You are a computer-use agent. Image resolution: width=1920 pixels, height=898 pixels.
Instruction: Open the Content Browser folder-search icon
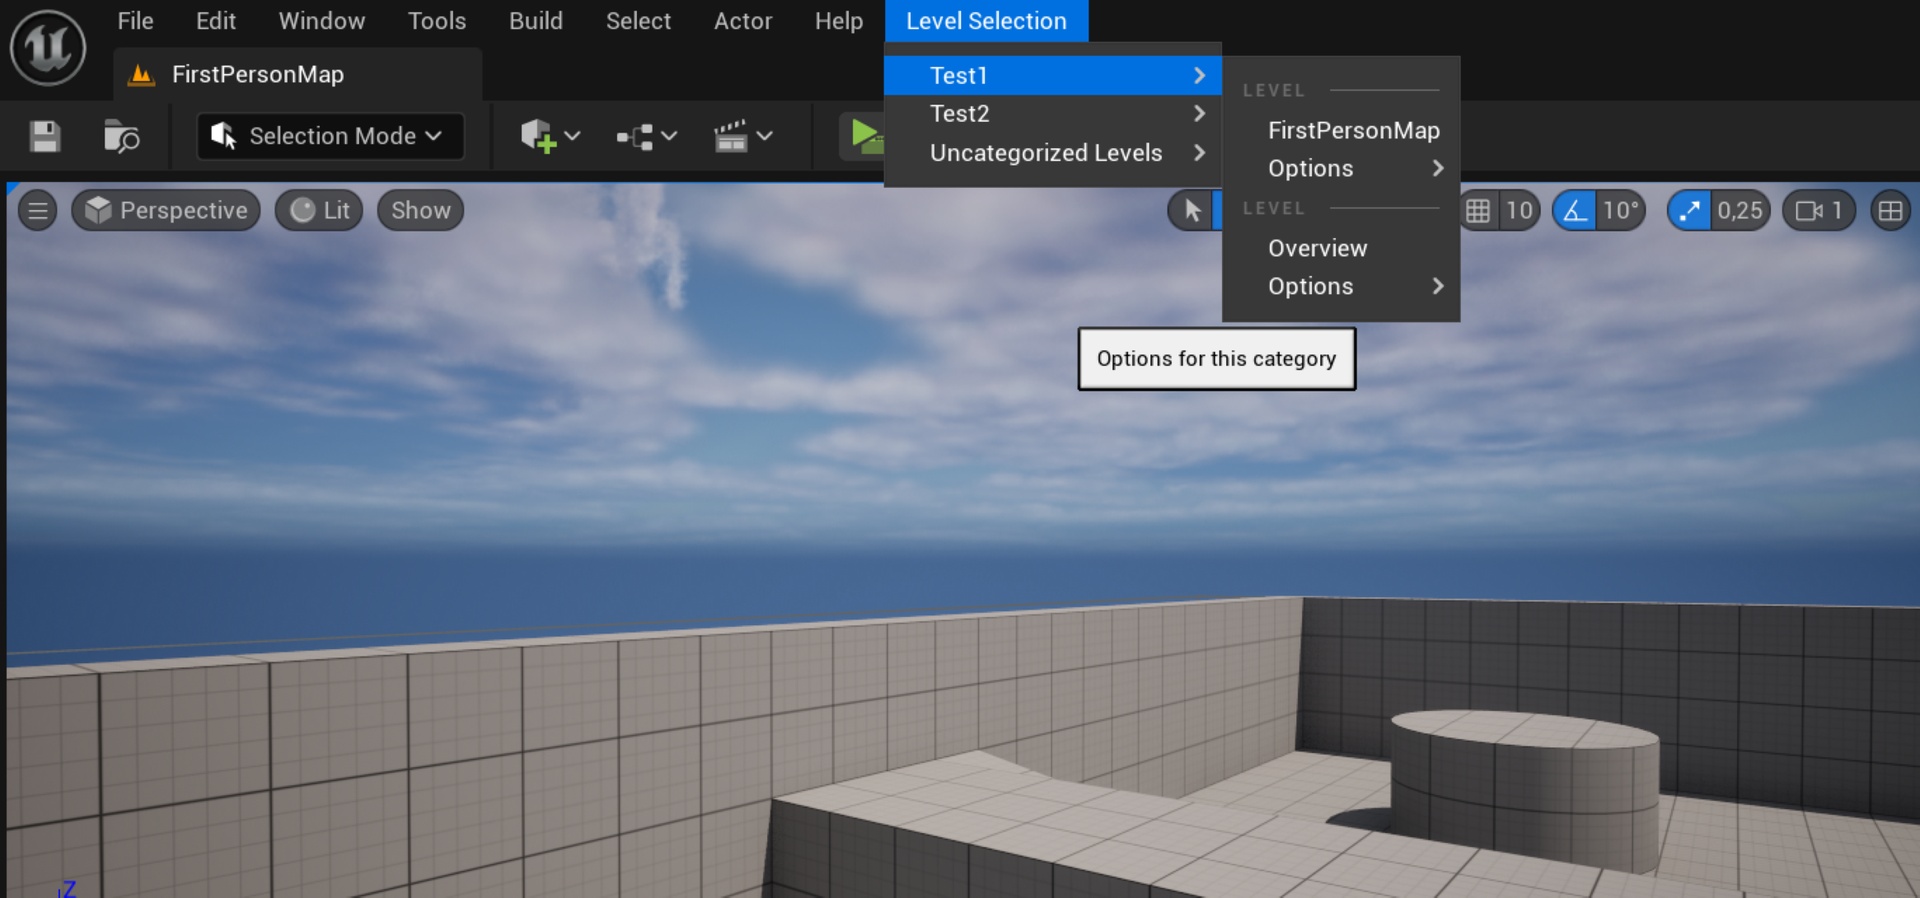(x=121, y=136)
